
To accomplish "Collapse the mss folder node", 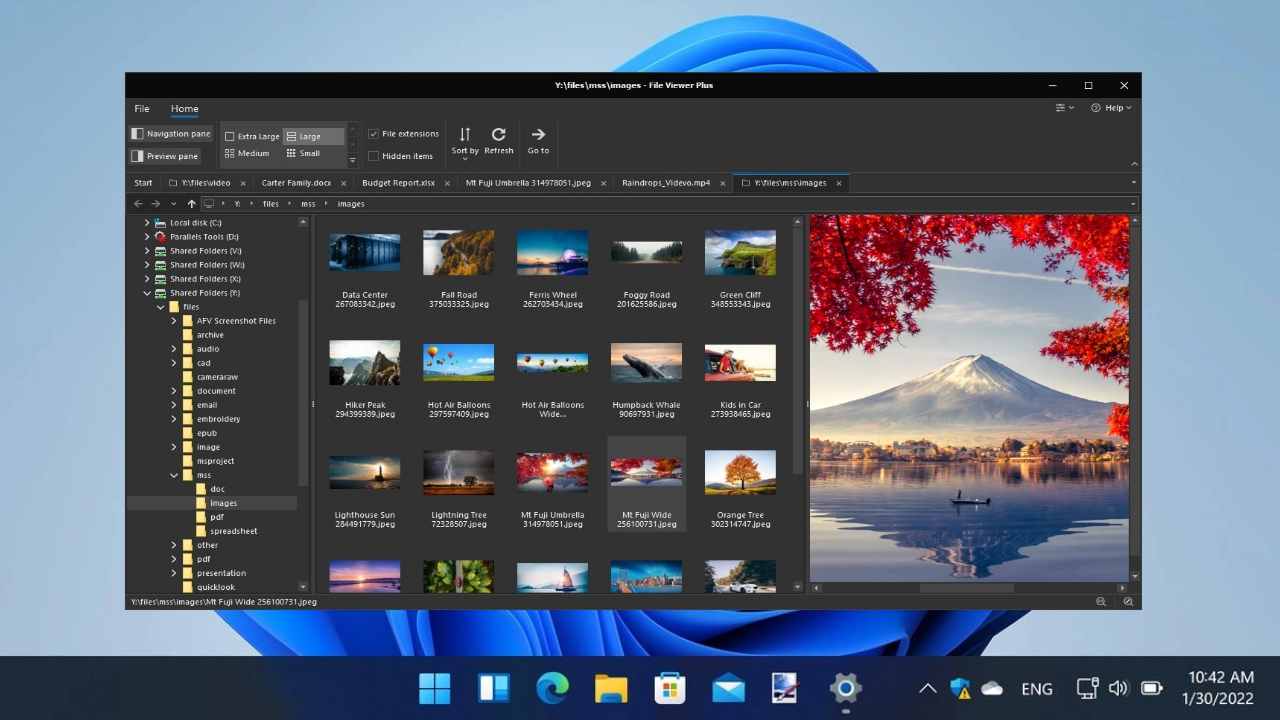I will (x=174, y=475).
